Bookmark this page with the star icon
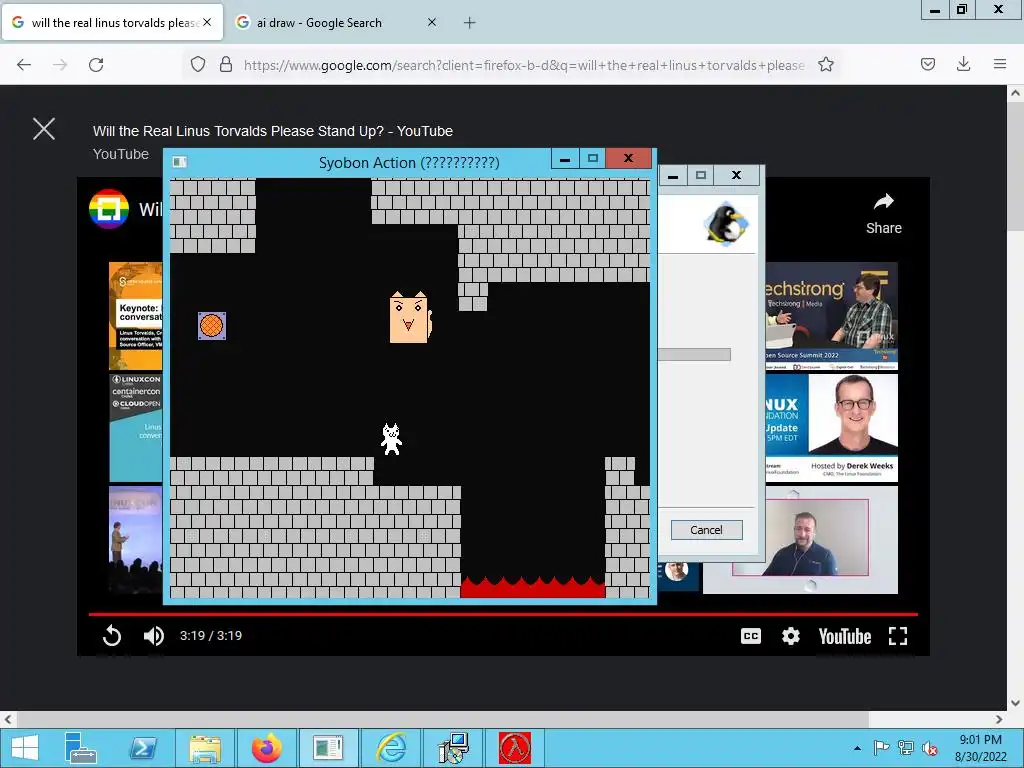1024x768 pixels. coord(825,64)
